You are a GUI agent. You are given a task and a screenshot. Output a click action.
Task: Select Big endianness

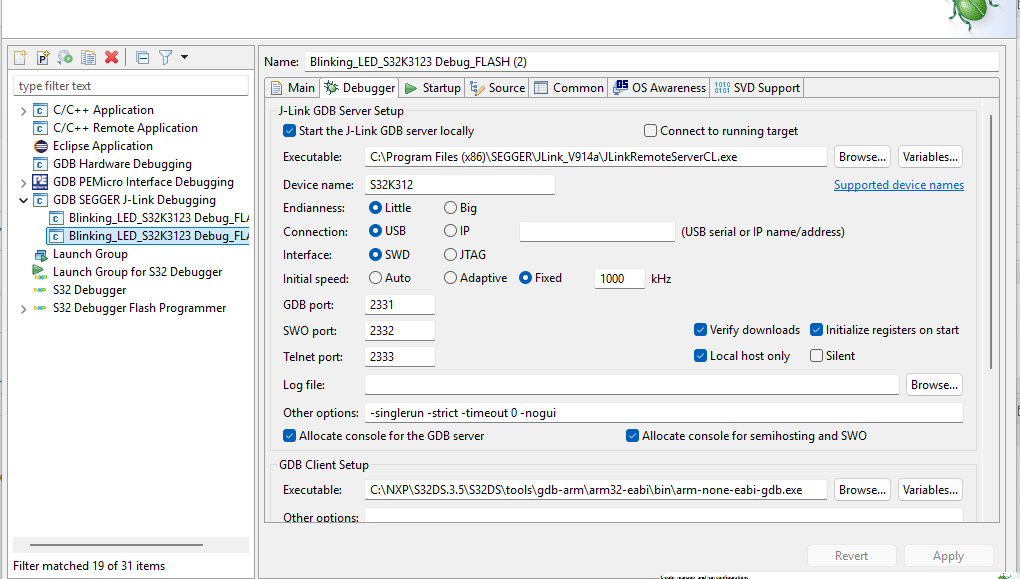click(450, 208)
